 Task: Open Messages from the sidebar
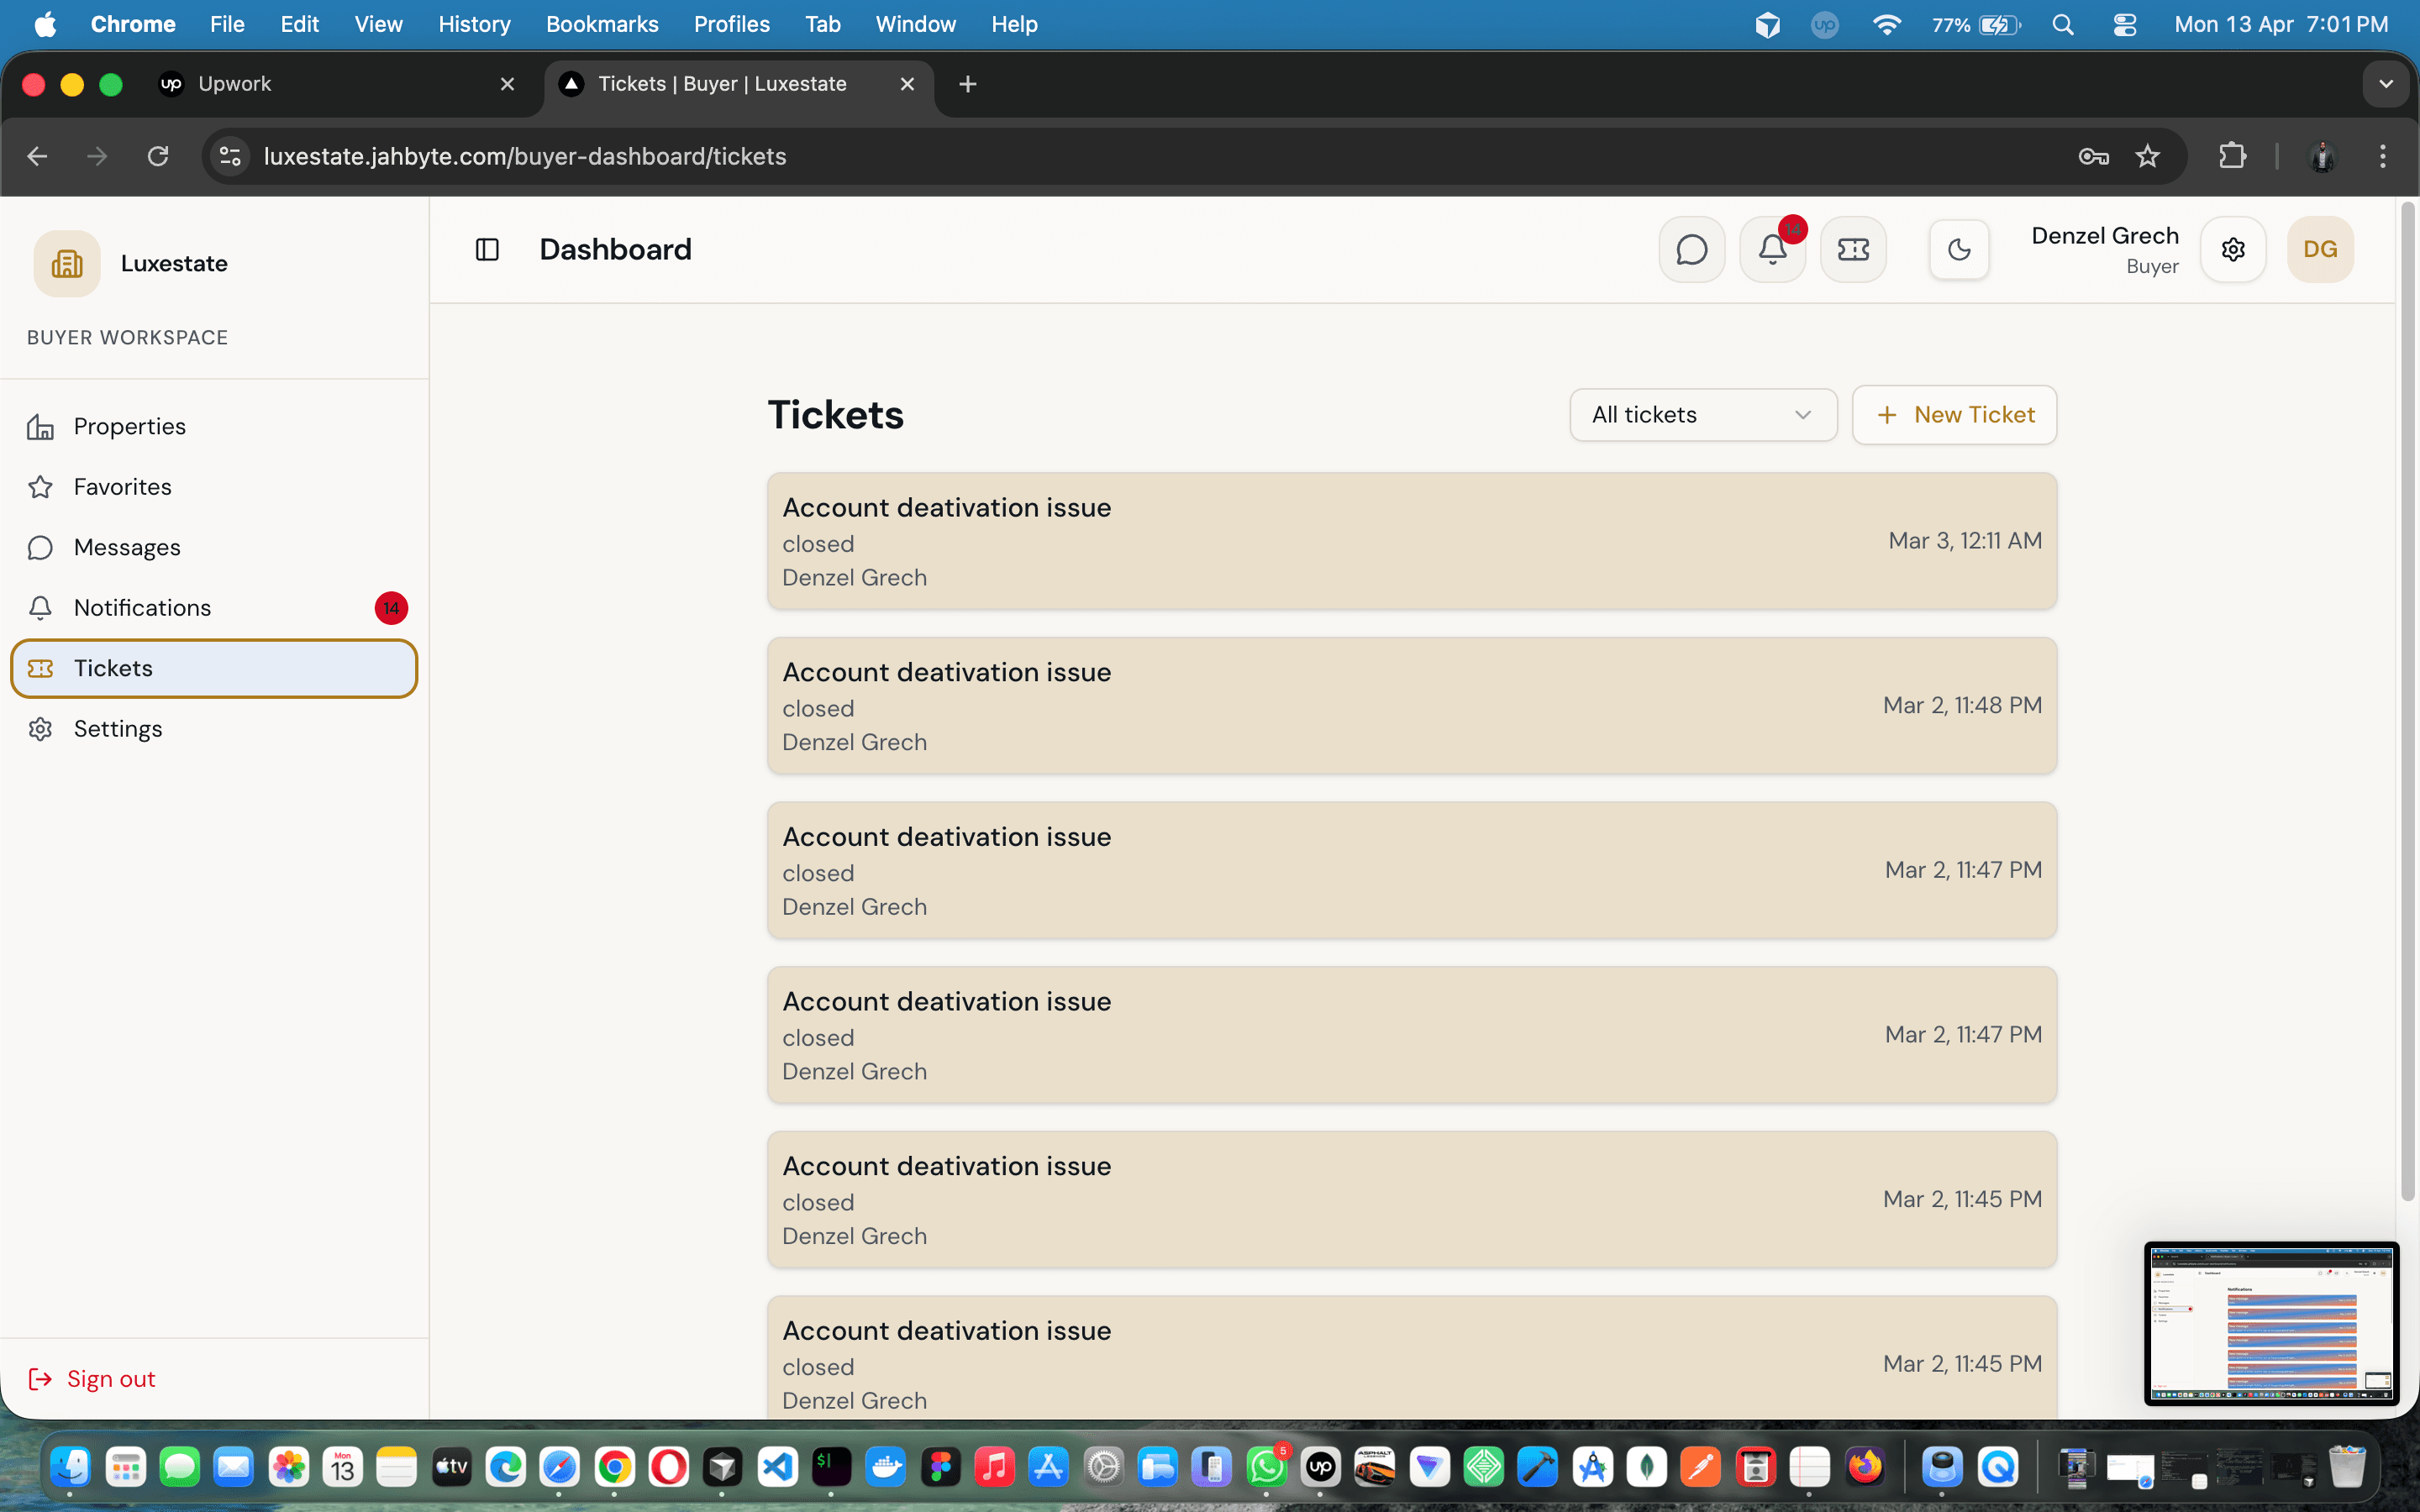pyautogui.click(x=127, y=547)
